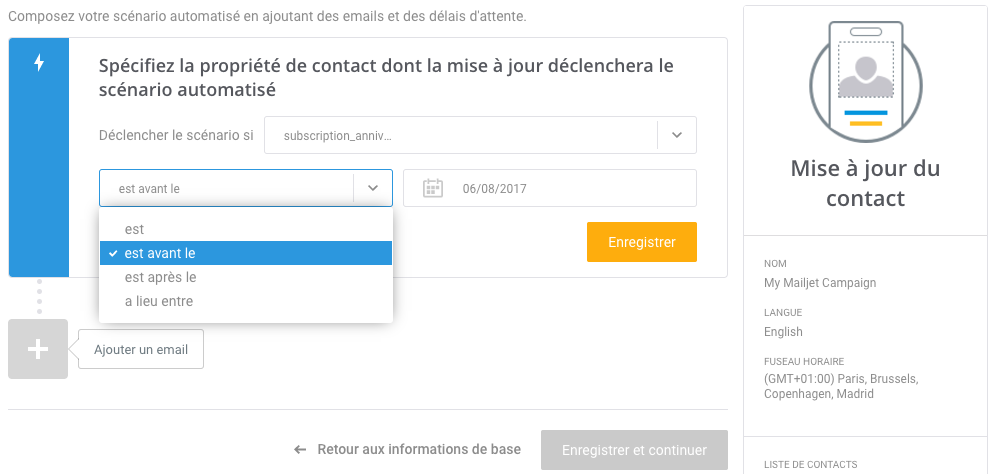Click Enregistrer et continuer button
Screen dimensions: 997x474
(x=634, y=450)
